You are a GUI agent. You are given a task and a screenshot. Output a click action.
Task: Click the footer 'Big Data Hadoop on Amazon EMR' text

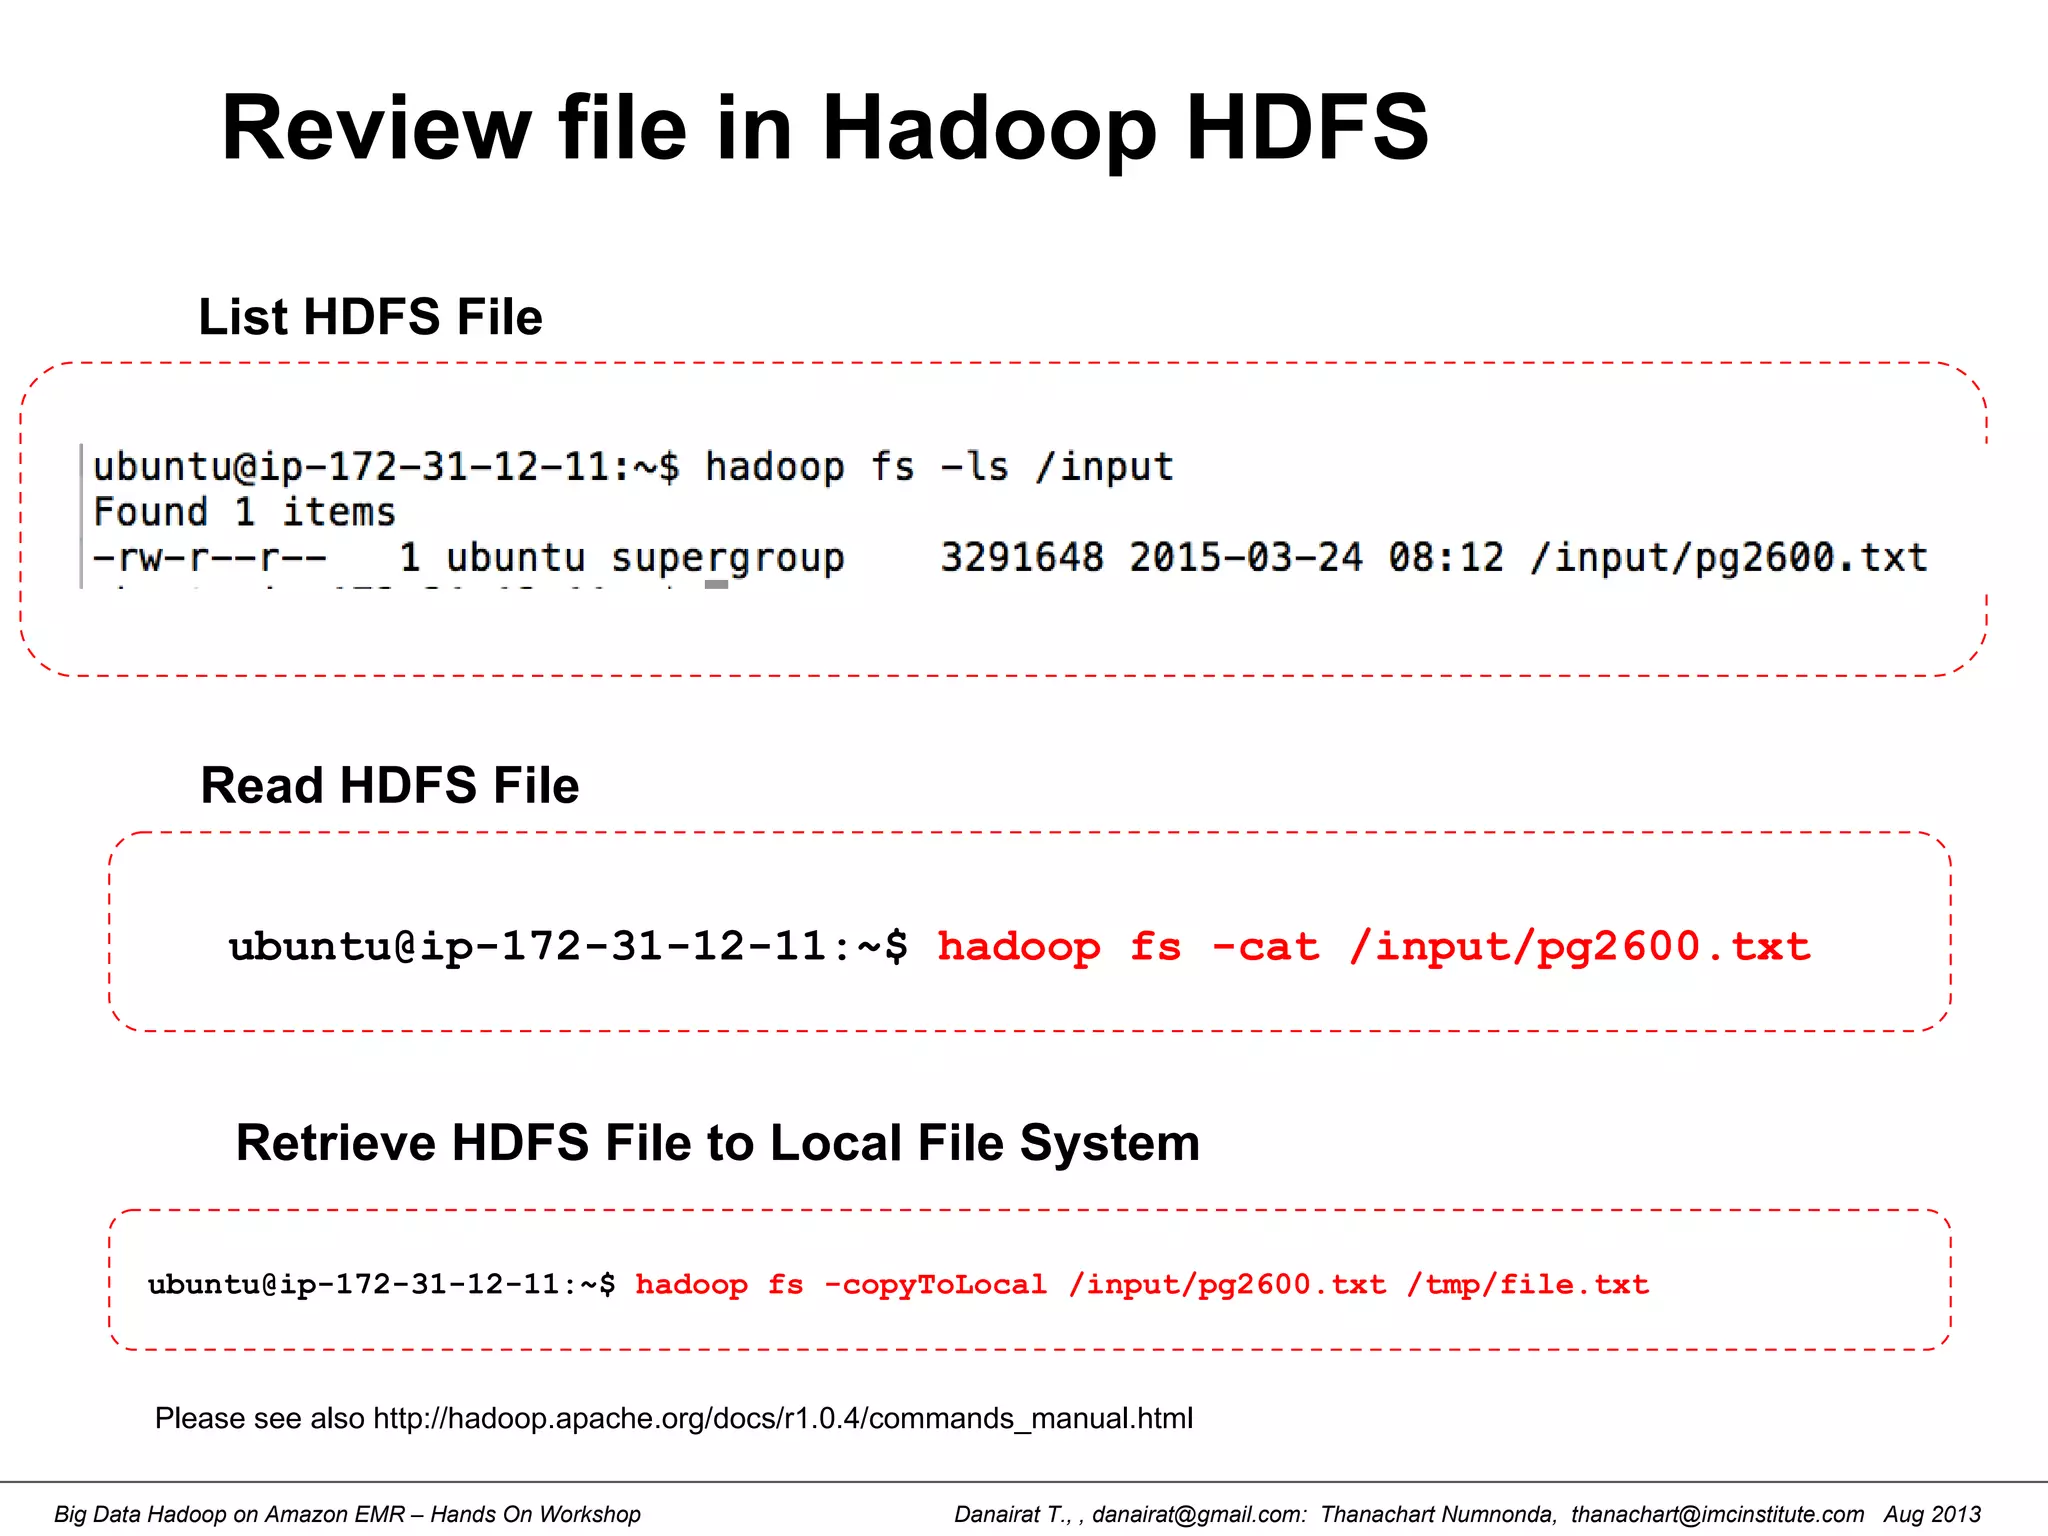(347, 1514)
